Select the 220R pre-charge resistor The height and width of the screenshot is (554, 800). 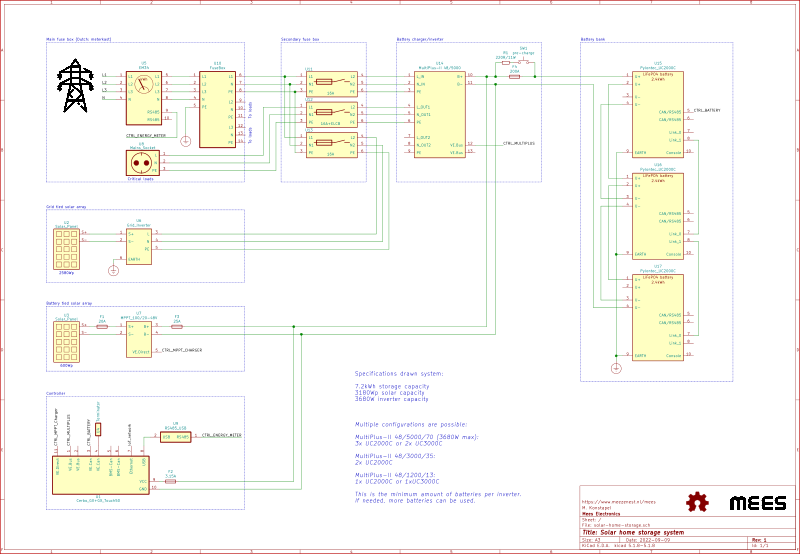(x=506, y=63)
